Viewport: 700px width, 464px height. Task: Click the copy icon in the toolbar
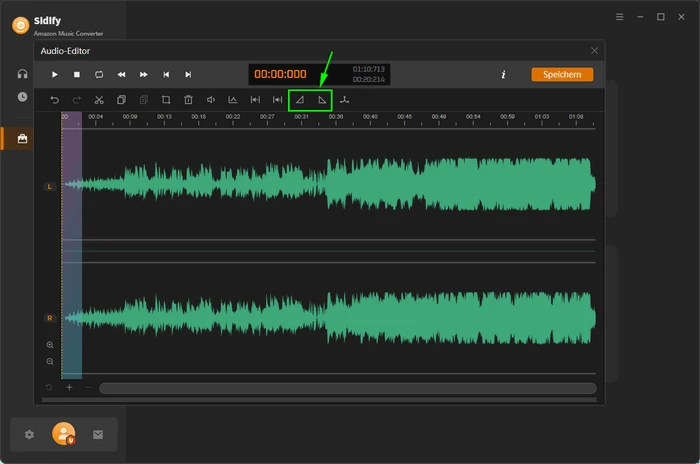click(x=121, y=100)
